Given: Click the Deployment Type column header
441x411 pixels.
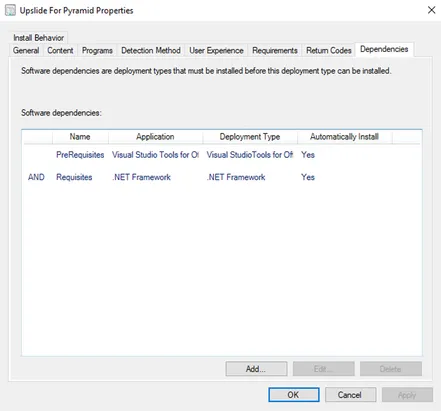Looking at the screenshot, I should click(x=250, y=137).
